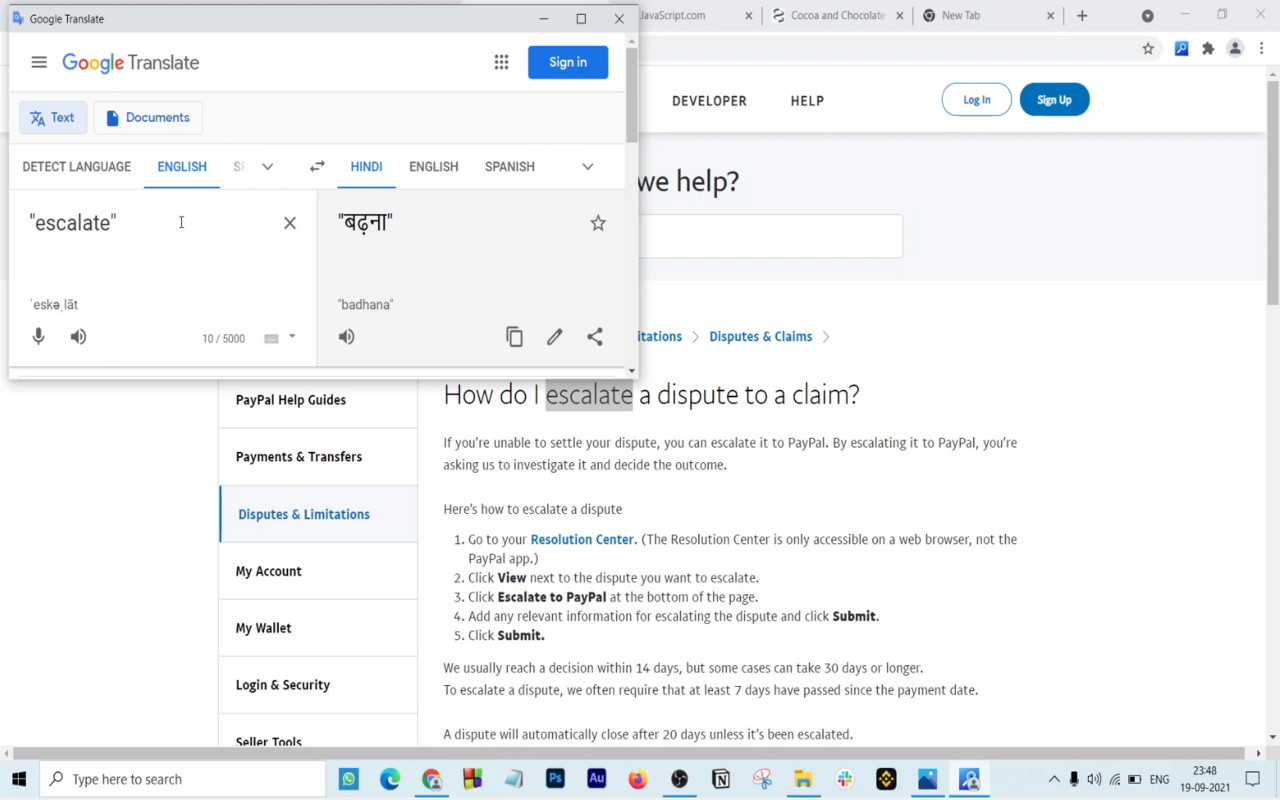Open WhatsApp from the taskbar
The width and height of the screenshot is (1280, 800).
click(x=349, y=779)
